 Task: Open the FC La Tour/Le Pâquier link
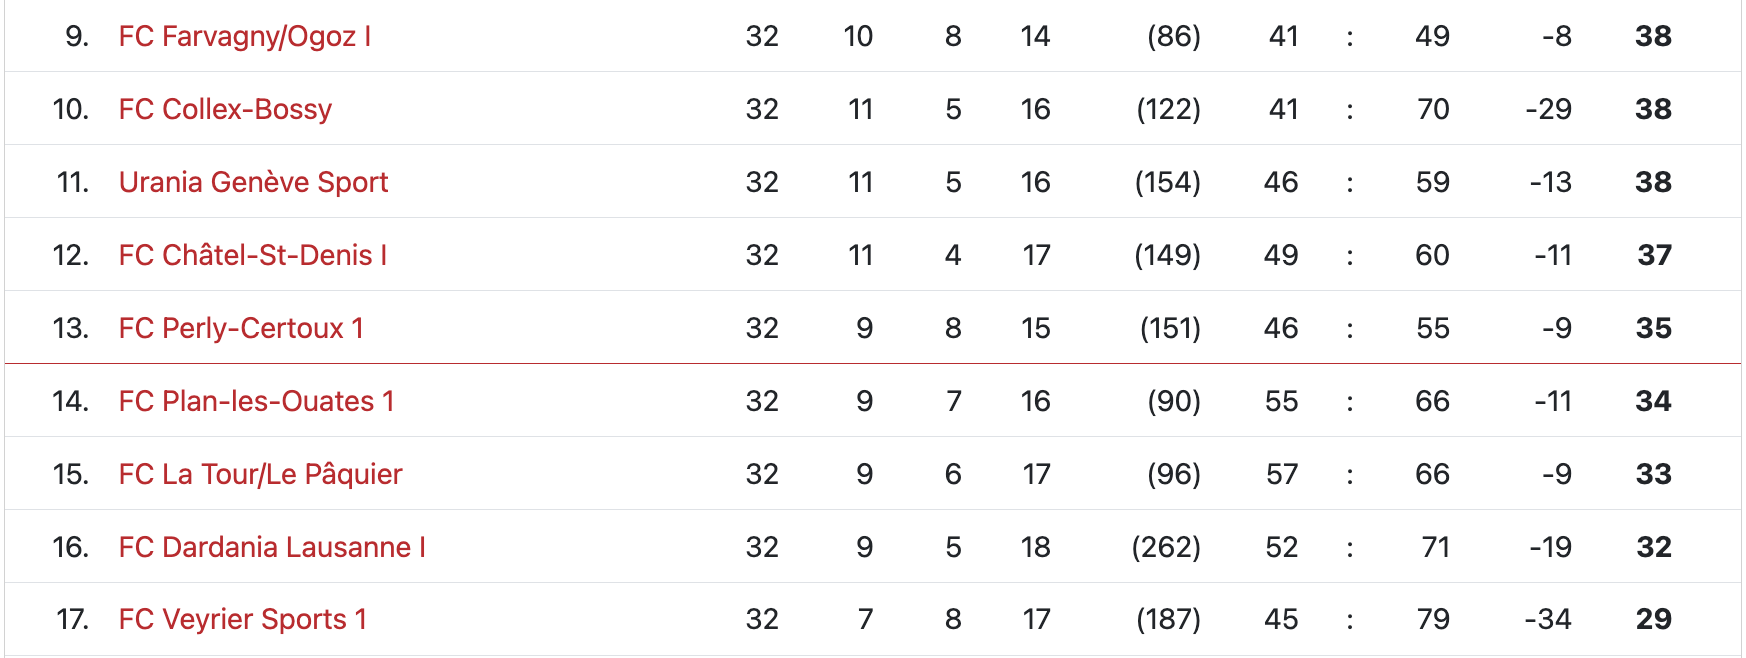pos(260,475)
